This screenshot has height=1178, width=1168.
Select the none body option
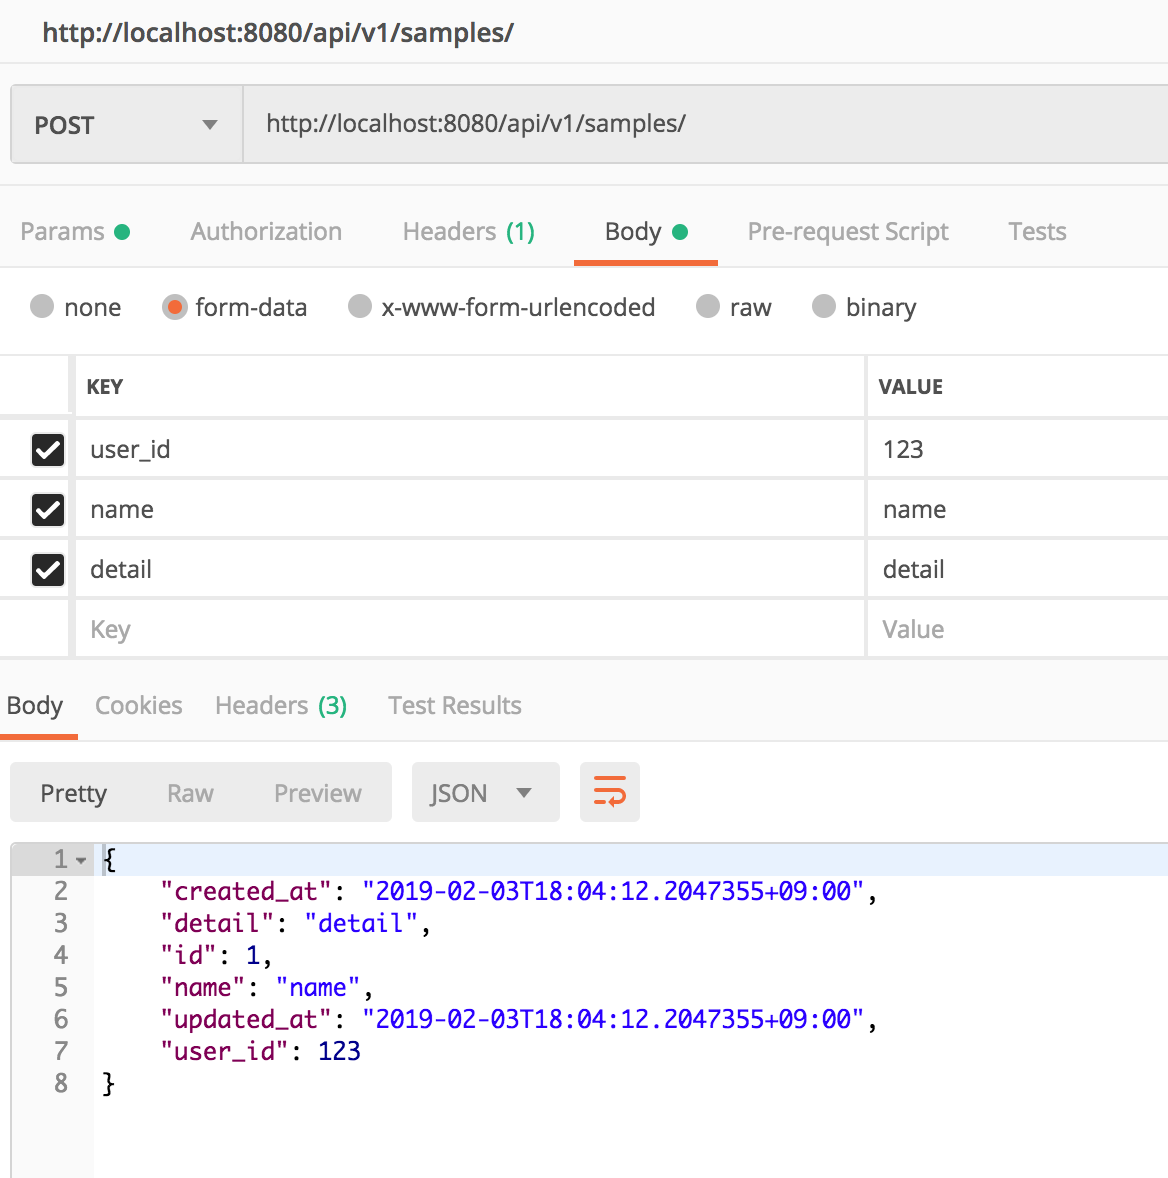point(42,307)
